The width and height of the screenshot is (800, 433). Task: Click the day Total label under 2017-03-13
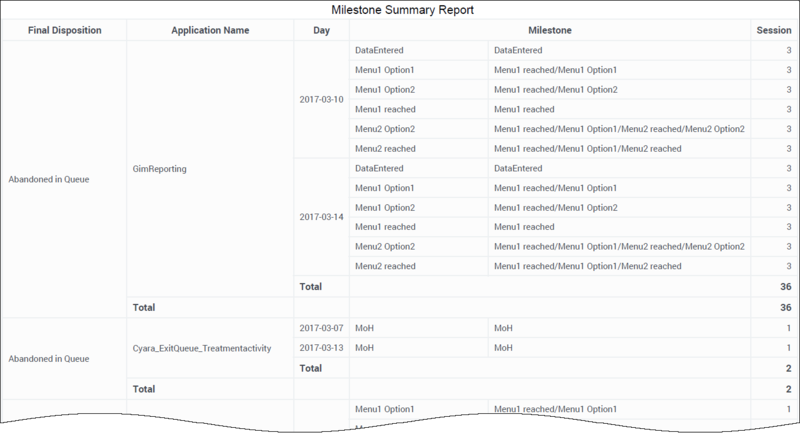[311, 367]
